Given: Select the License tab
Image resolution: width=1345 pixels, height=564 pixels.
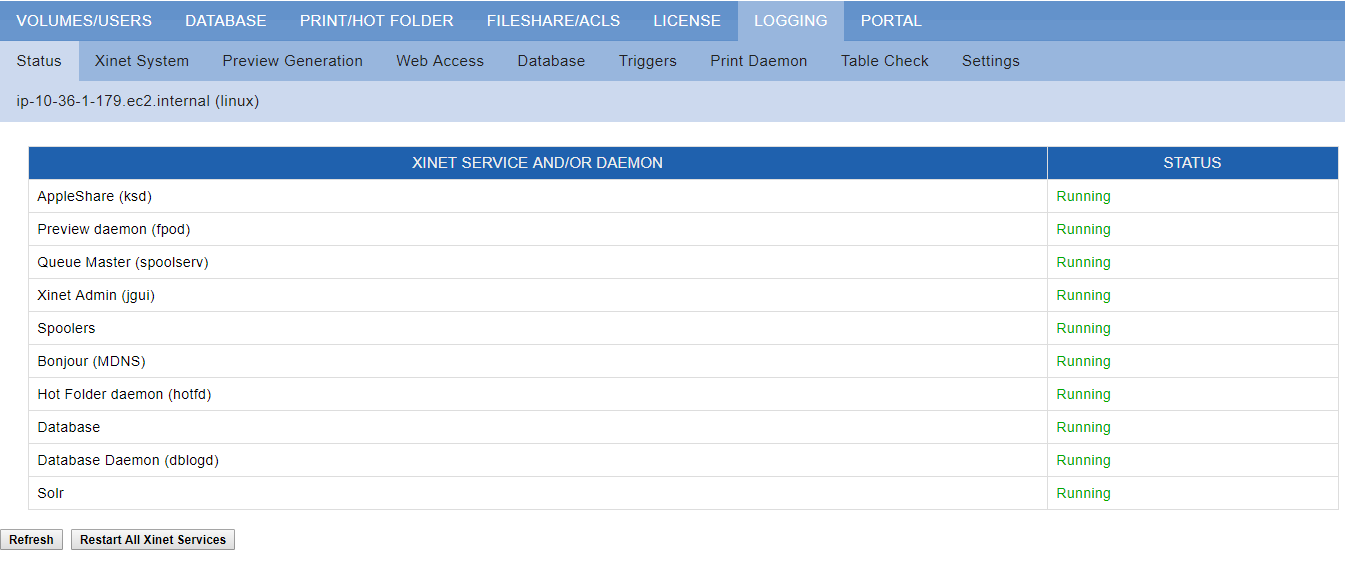Looking at the screenshot, I should click(x=687, y=21).
